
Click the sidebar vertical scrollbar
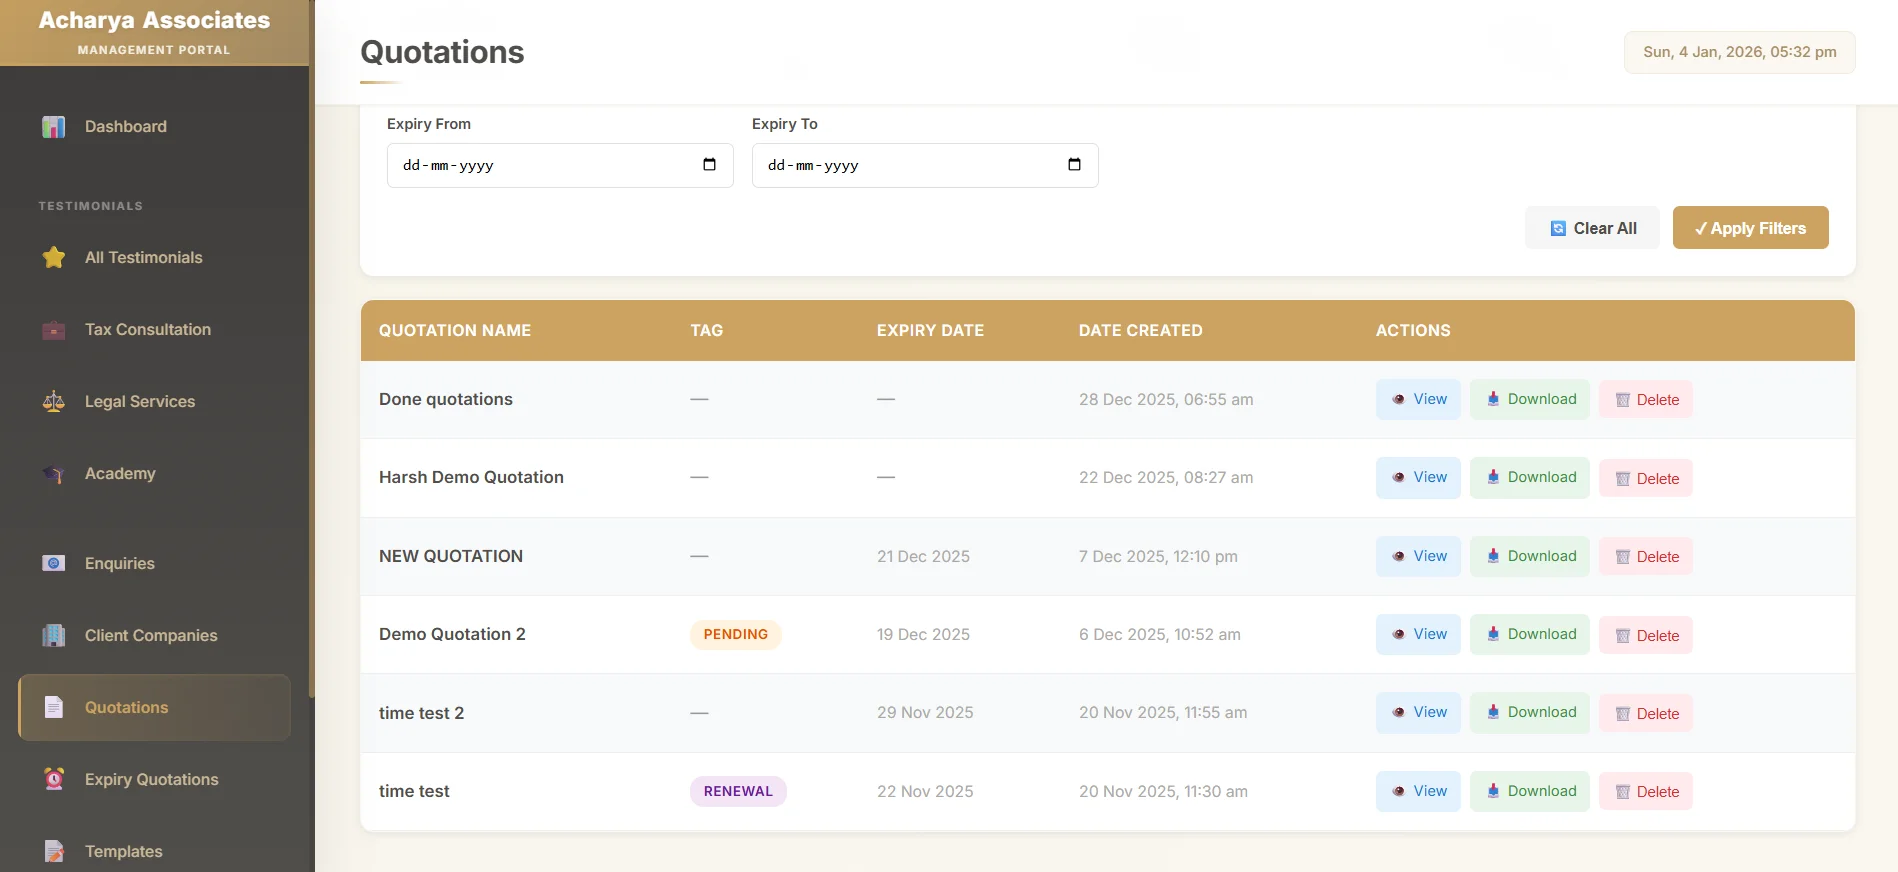(x=312, y=380)
